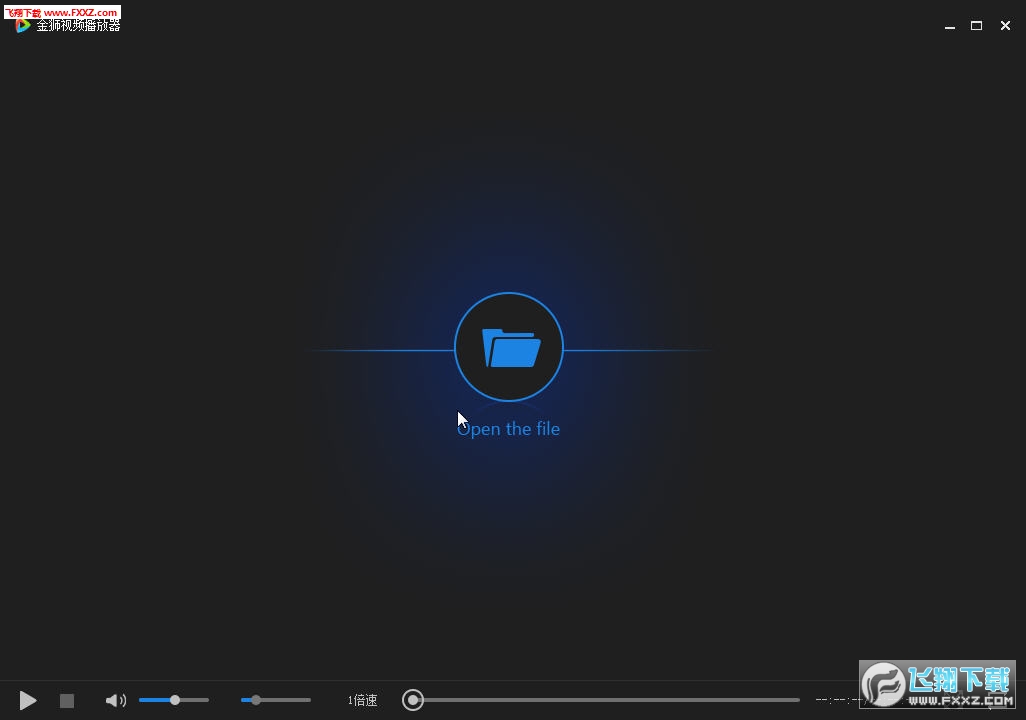Click the far right end of the volume track

tap(207, 700)
